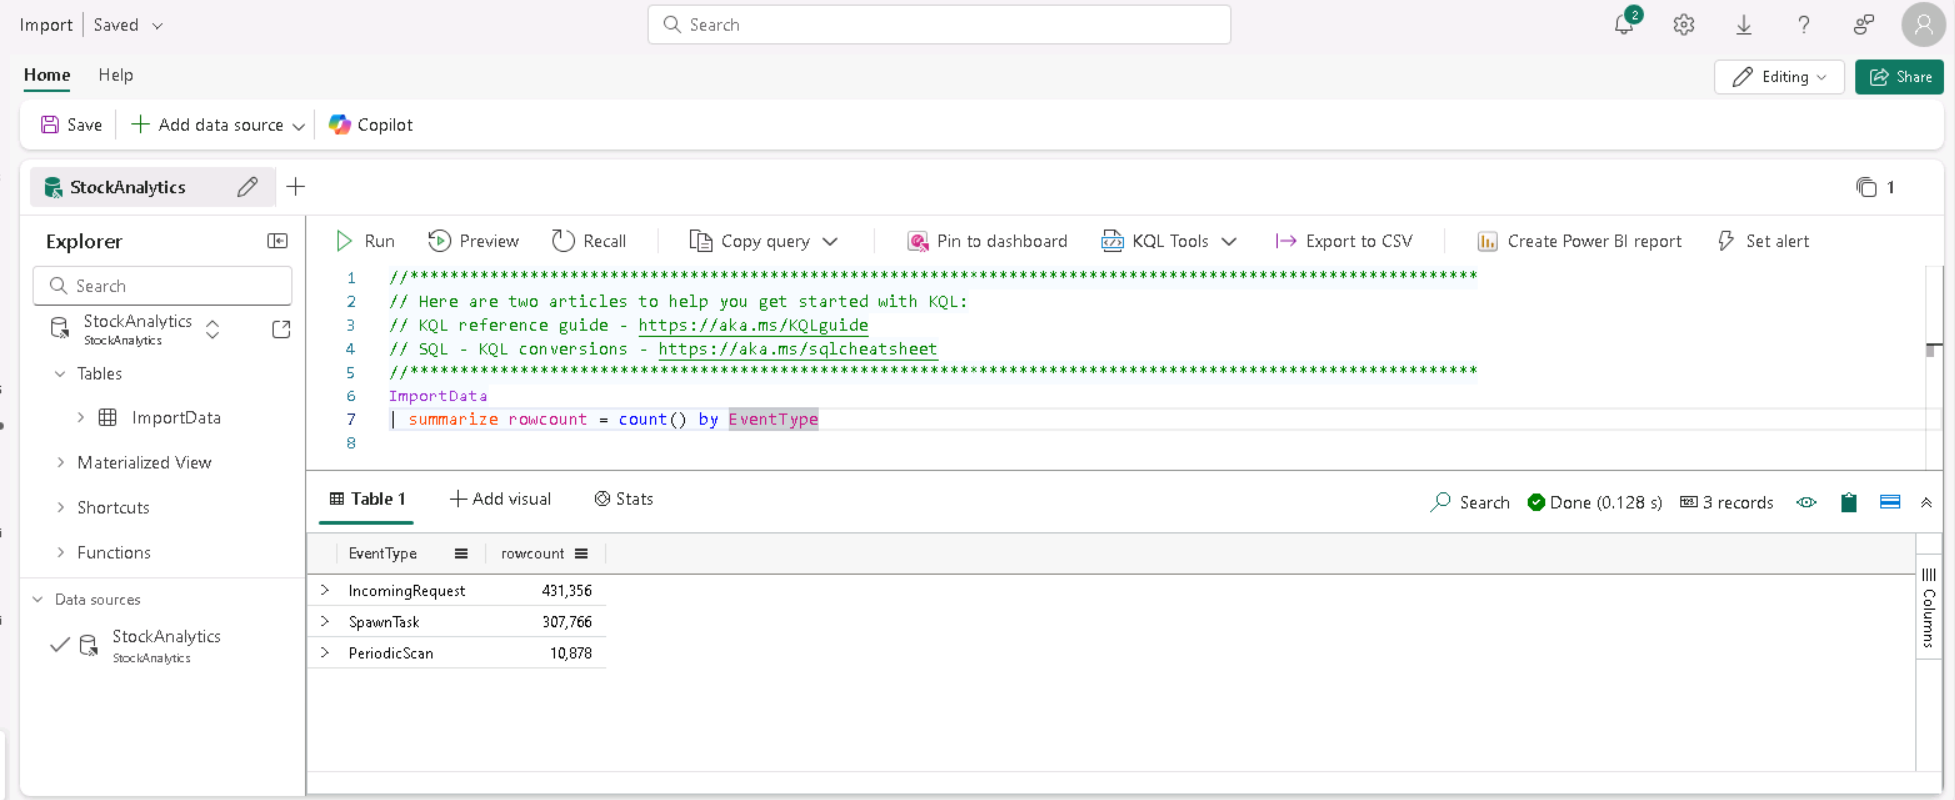This screenshot has width=1955, height=800.
Task: Open the notifications bell
Action: click(1624, 25)
